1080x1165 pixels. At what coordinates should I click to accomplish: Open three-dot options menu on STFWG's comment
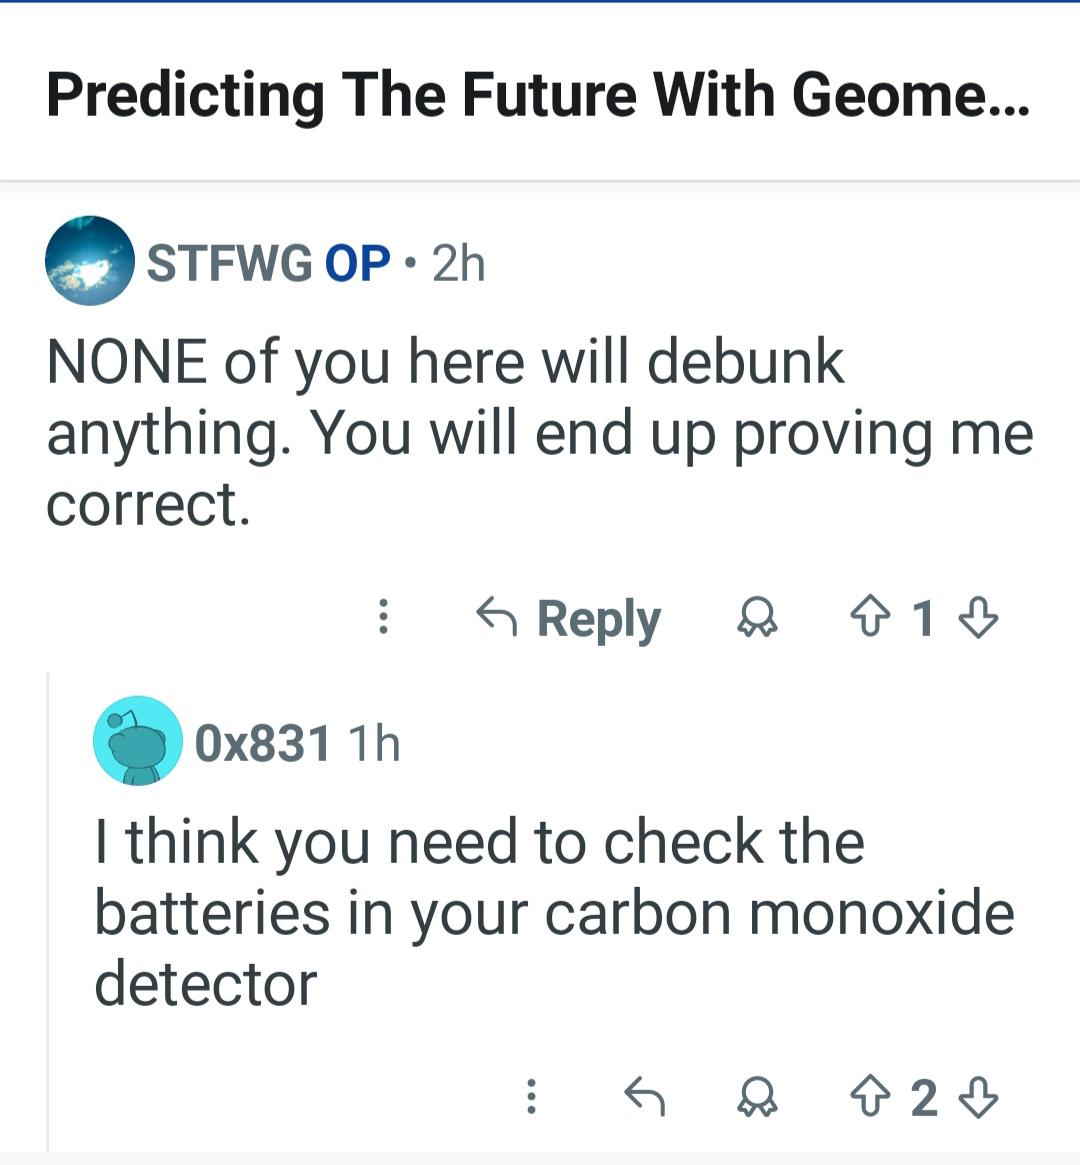383,617
